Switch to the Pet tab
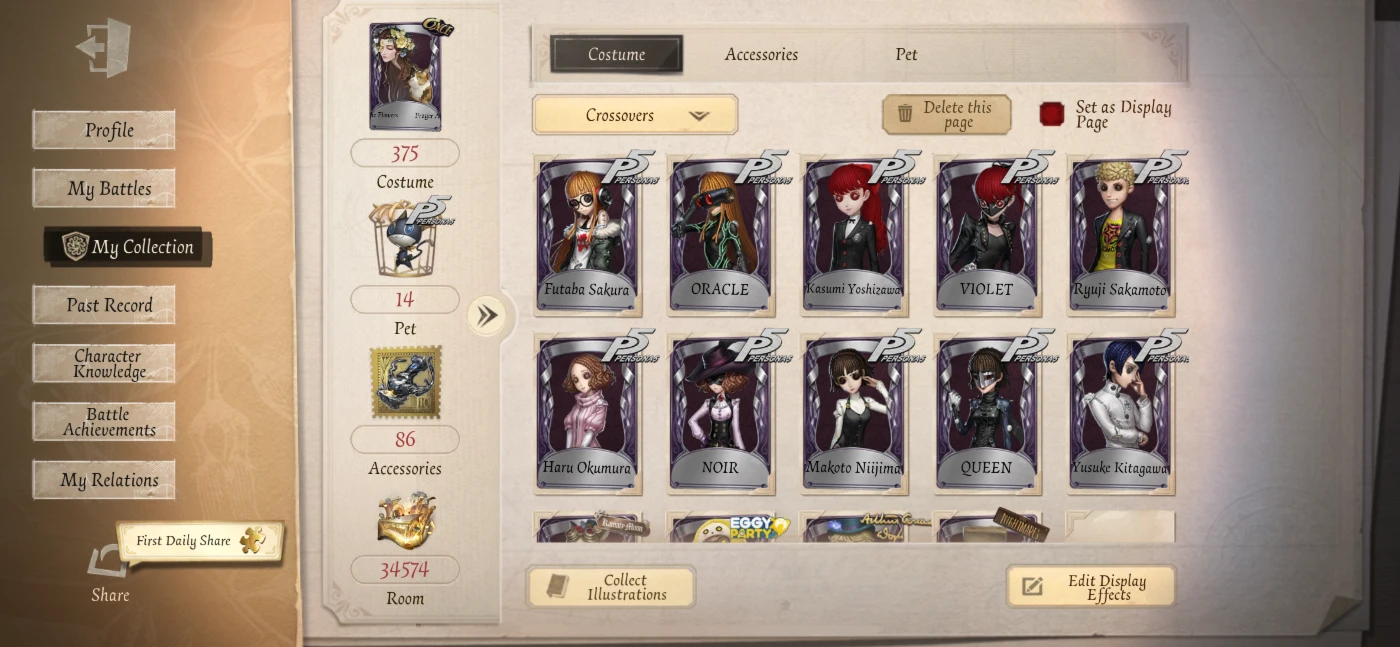Screen dimensions: 1400x647 906,54
